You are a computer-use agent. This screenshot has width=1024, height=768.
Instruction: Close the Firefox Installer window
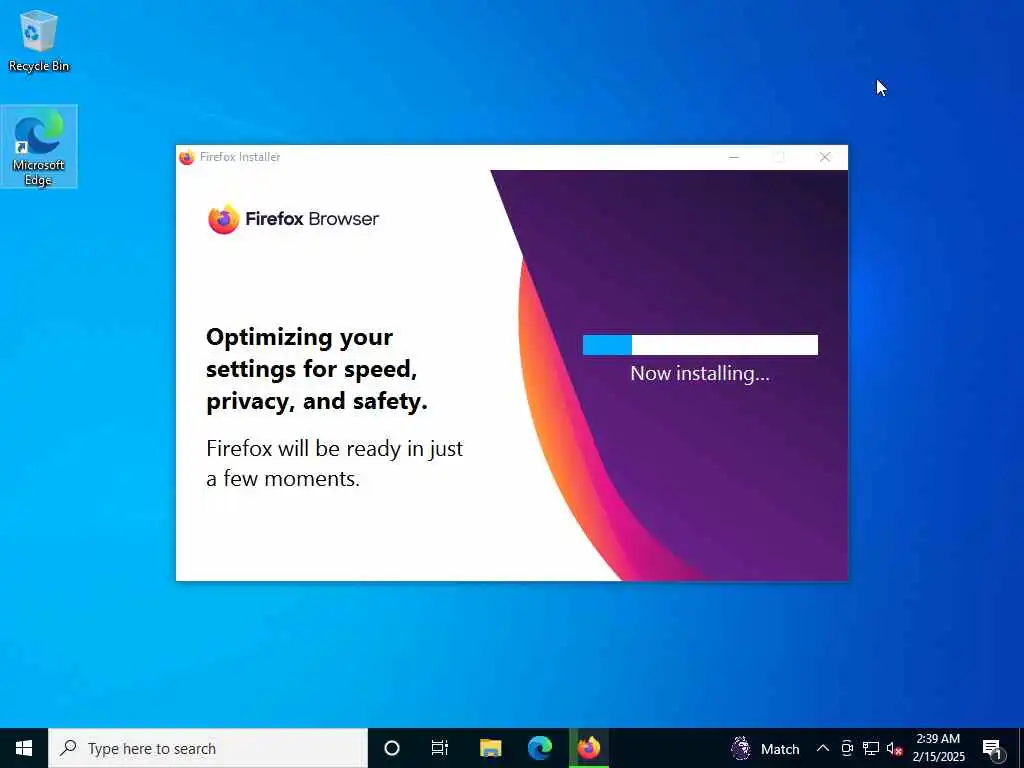pyautogui.click(x=825, y=157)
